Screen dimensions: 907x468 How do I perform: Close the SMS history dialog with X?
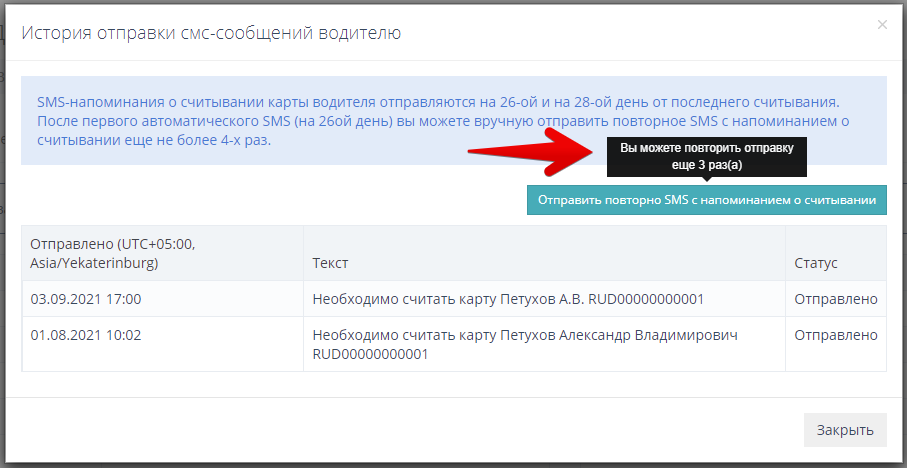(881, 25)
